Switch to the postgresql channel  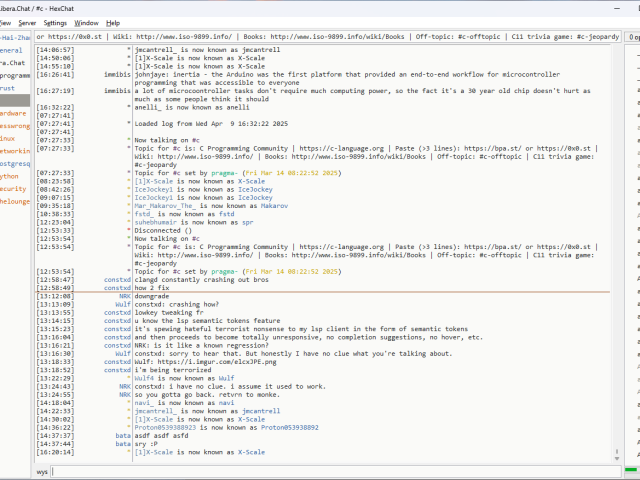[x=14, y=163]
